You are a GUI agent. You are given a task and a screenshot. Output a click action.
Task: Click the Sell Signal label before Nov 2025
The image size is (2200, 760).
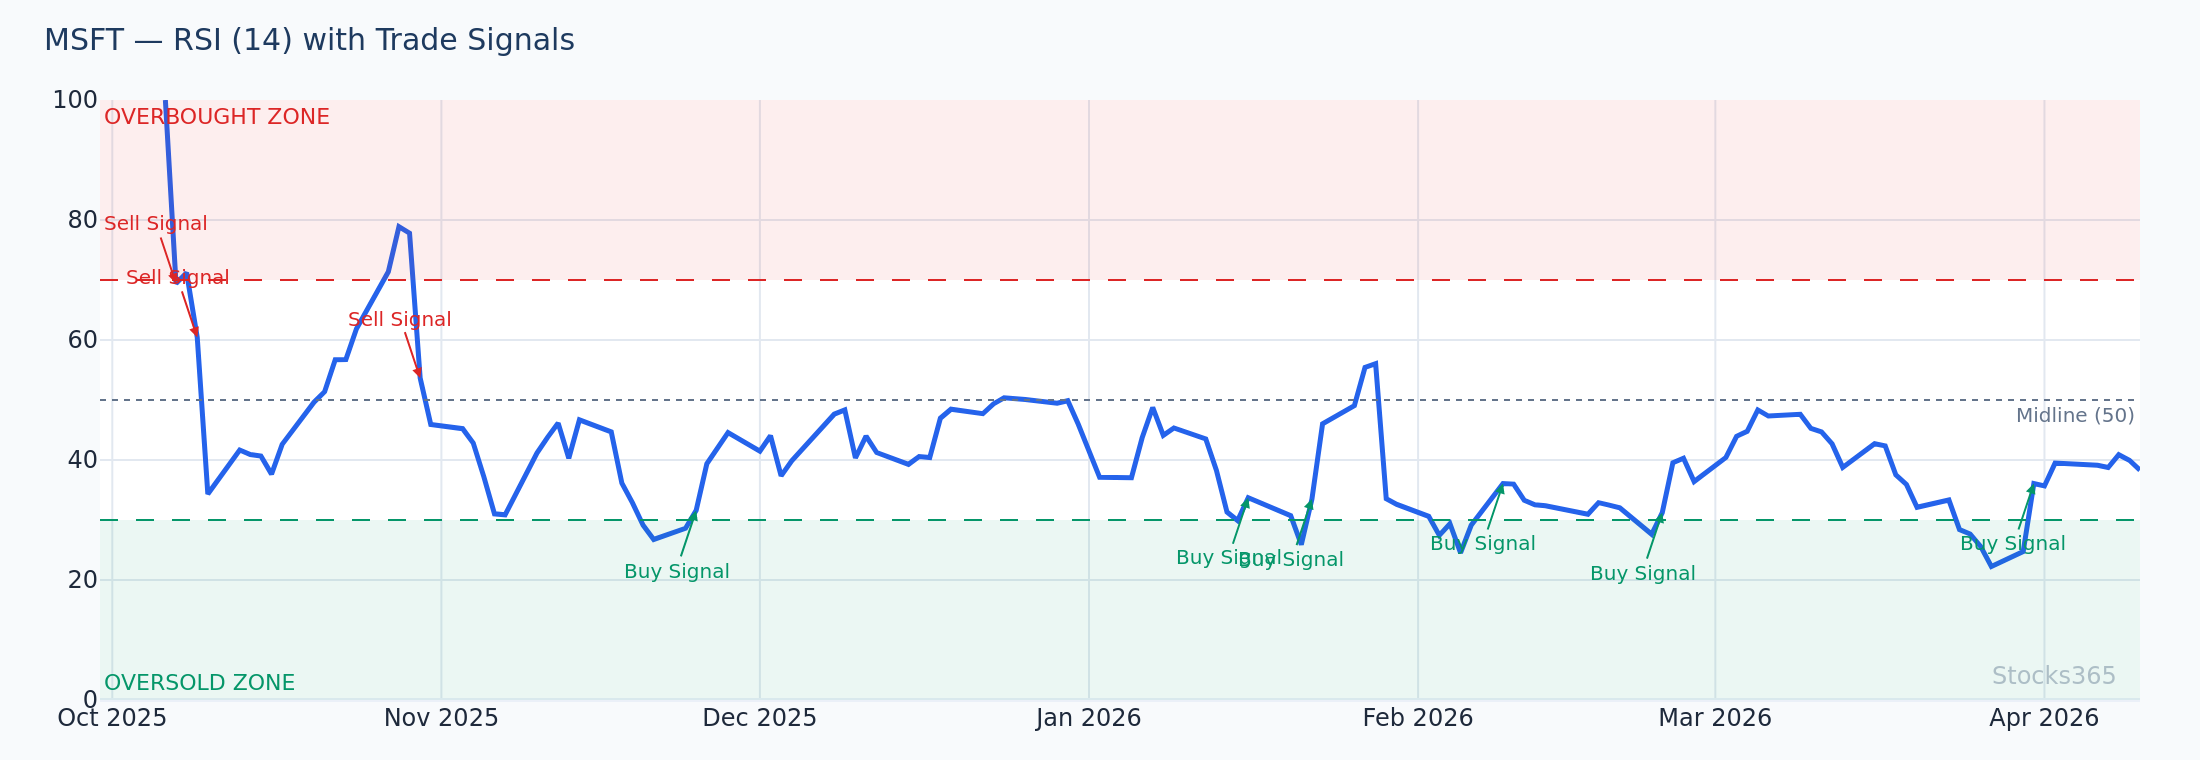[399, 320]
